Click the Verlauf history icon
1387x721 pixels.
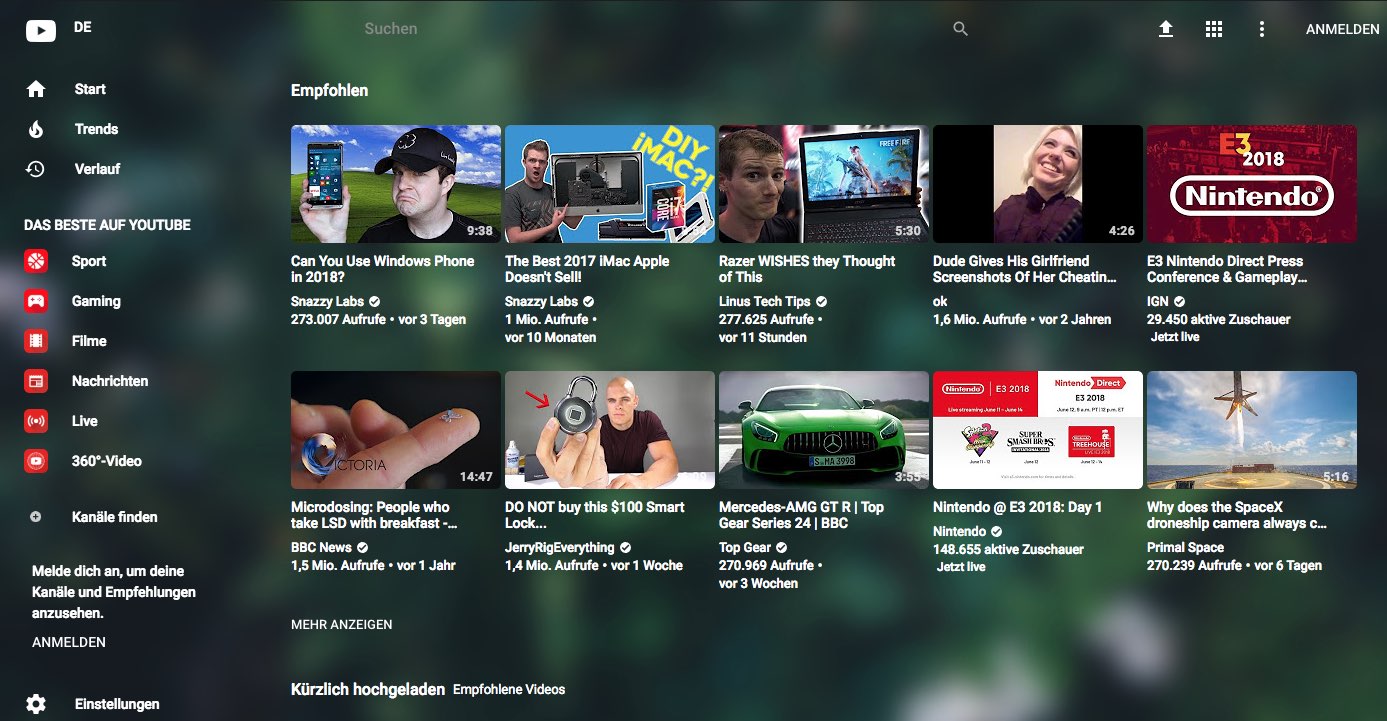click(x=36, y=169)
